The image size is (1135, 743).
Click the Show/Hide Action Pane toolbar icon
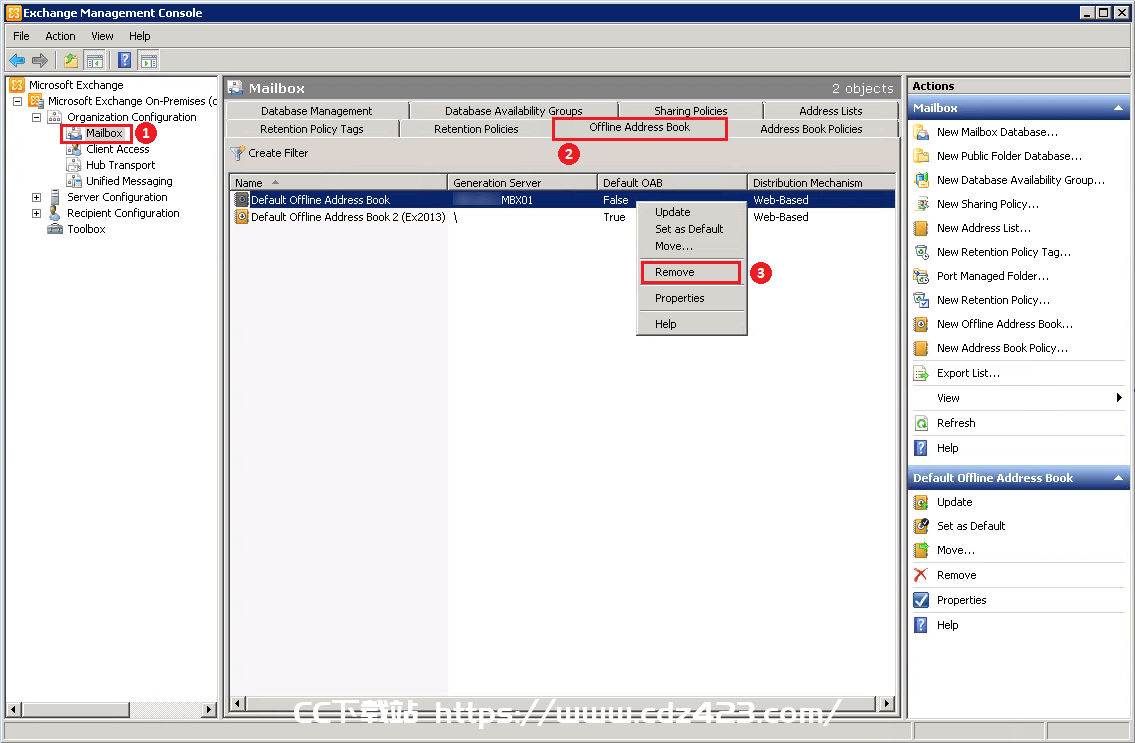point(148,61)
